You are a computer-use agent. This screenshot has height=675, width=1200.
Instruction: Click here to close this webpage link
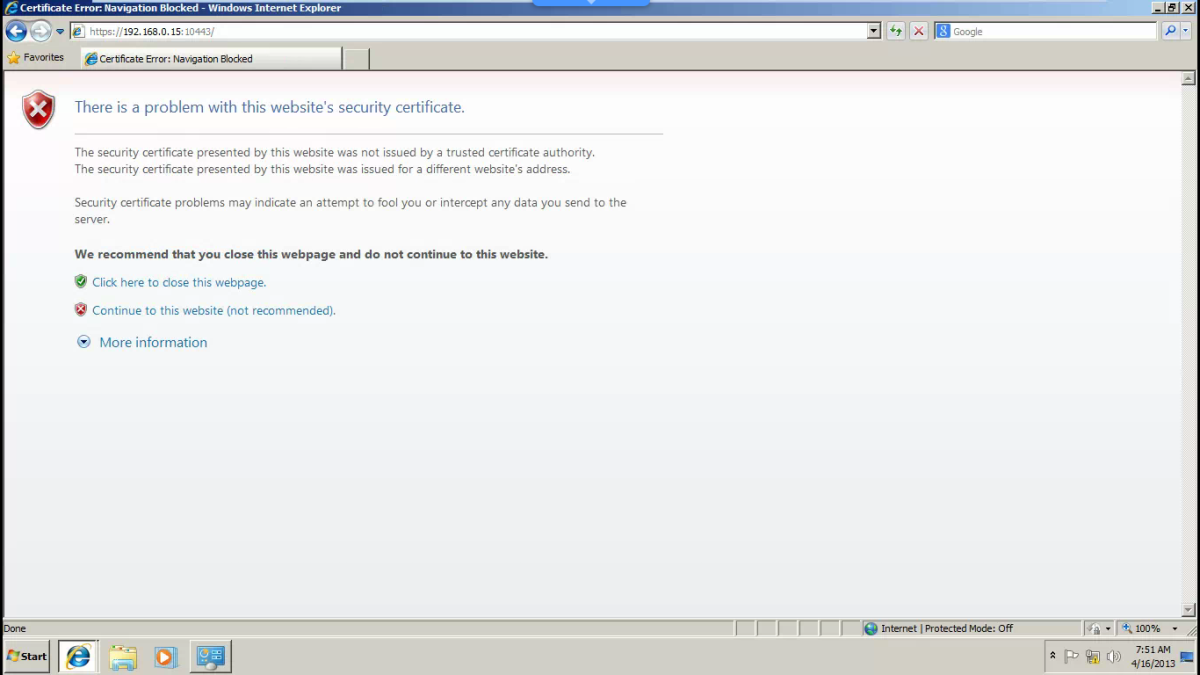(x=178, y=282)
